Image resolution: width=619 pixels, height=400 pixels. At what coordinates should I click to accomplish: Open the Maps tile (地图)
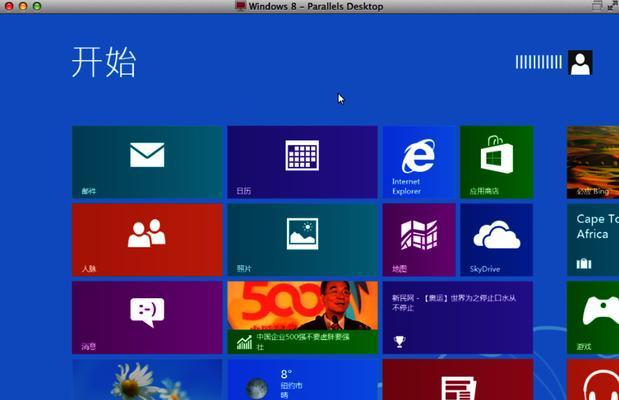[419, 240]
